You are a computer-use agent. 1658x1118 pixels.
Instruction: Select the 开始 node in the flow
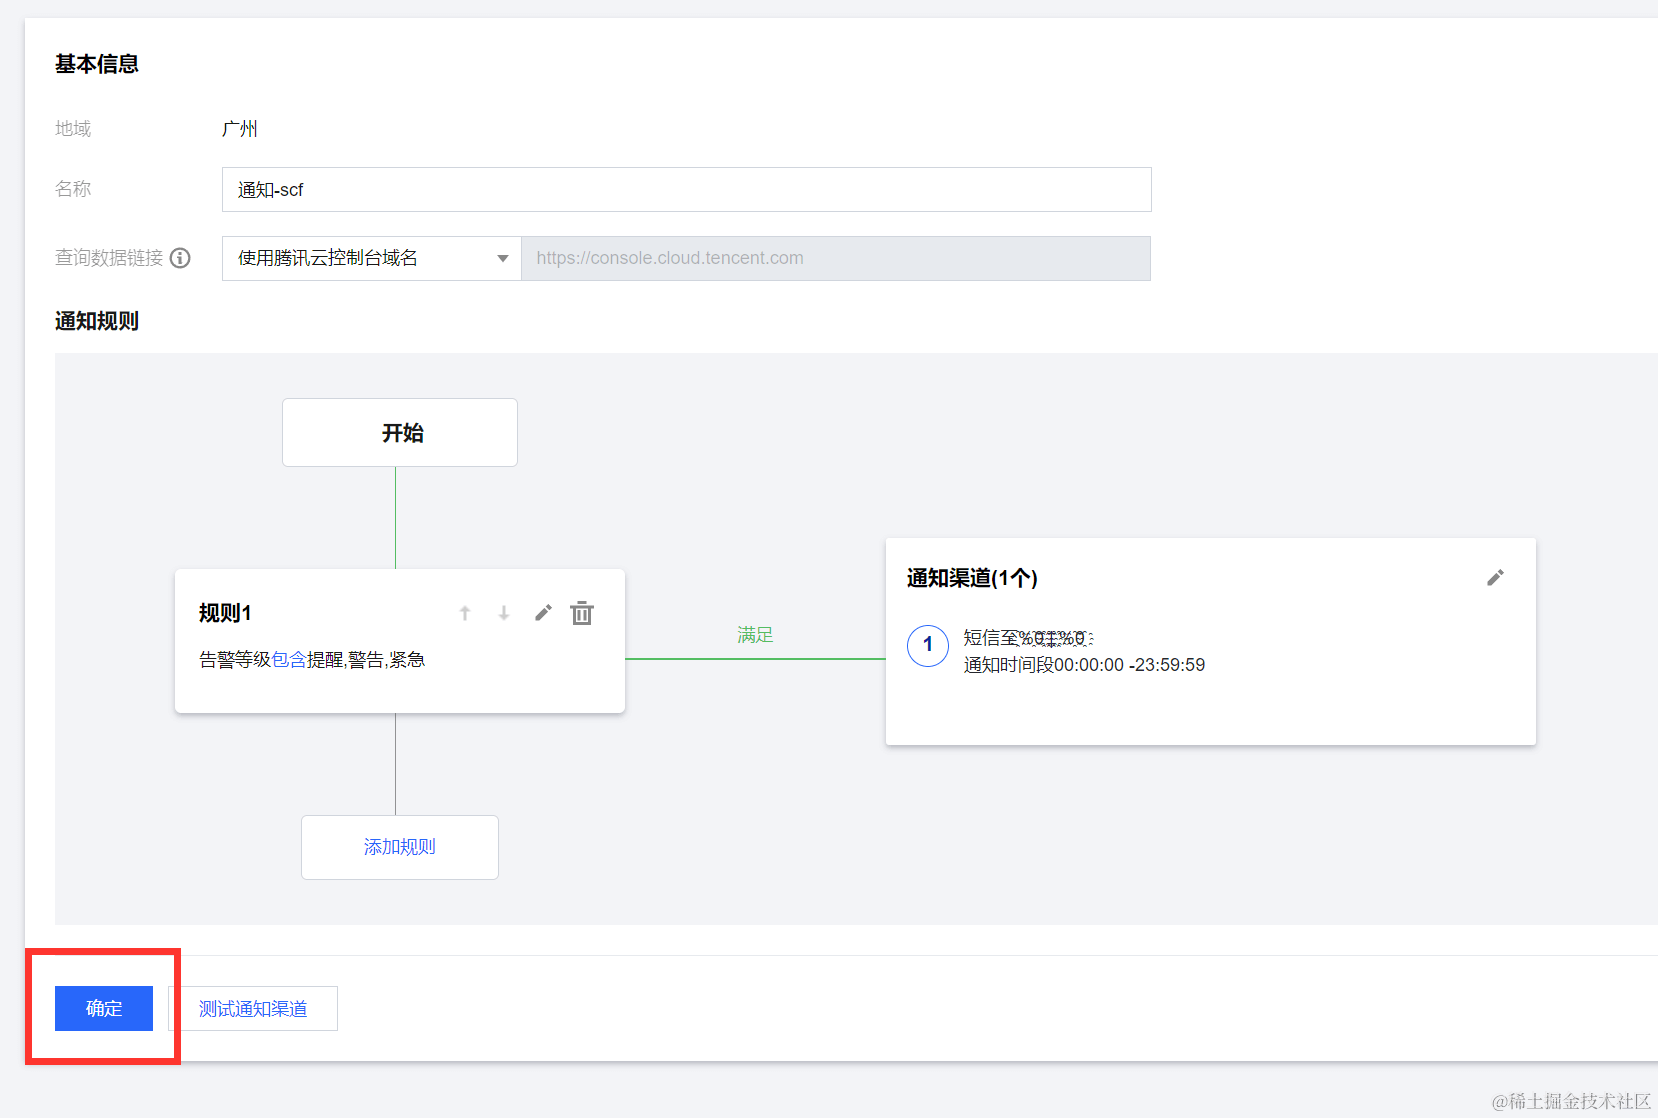pyautogui.click(x=400, y=433)
